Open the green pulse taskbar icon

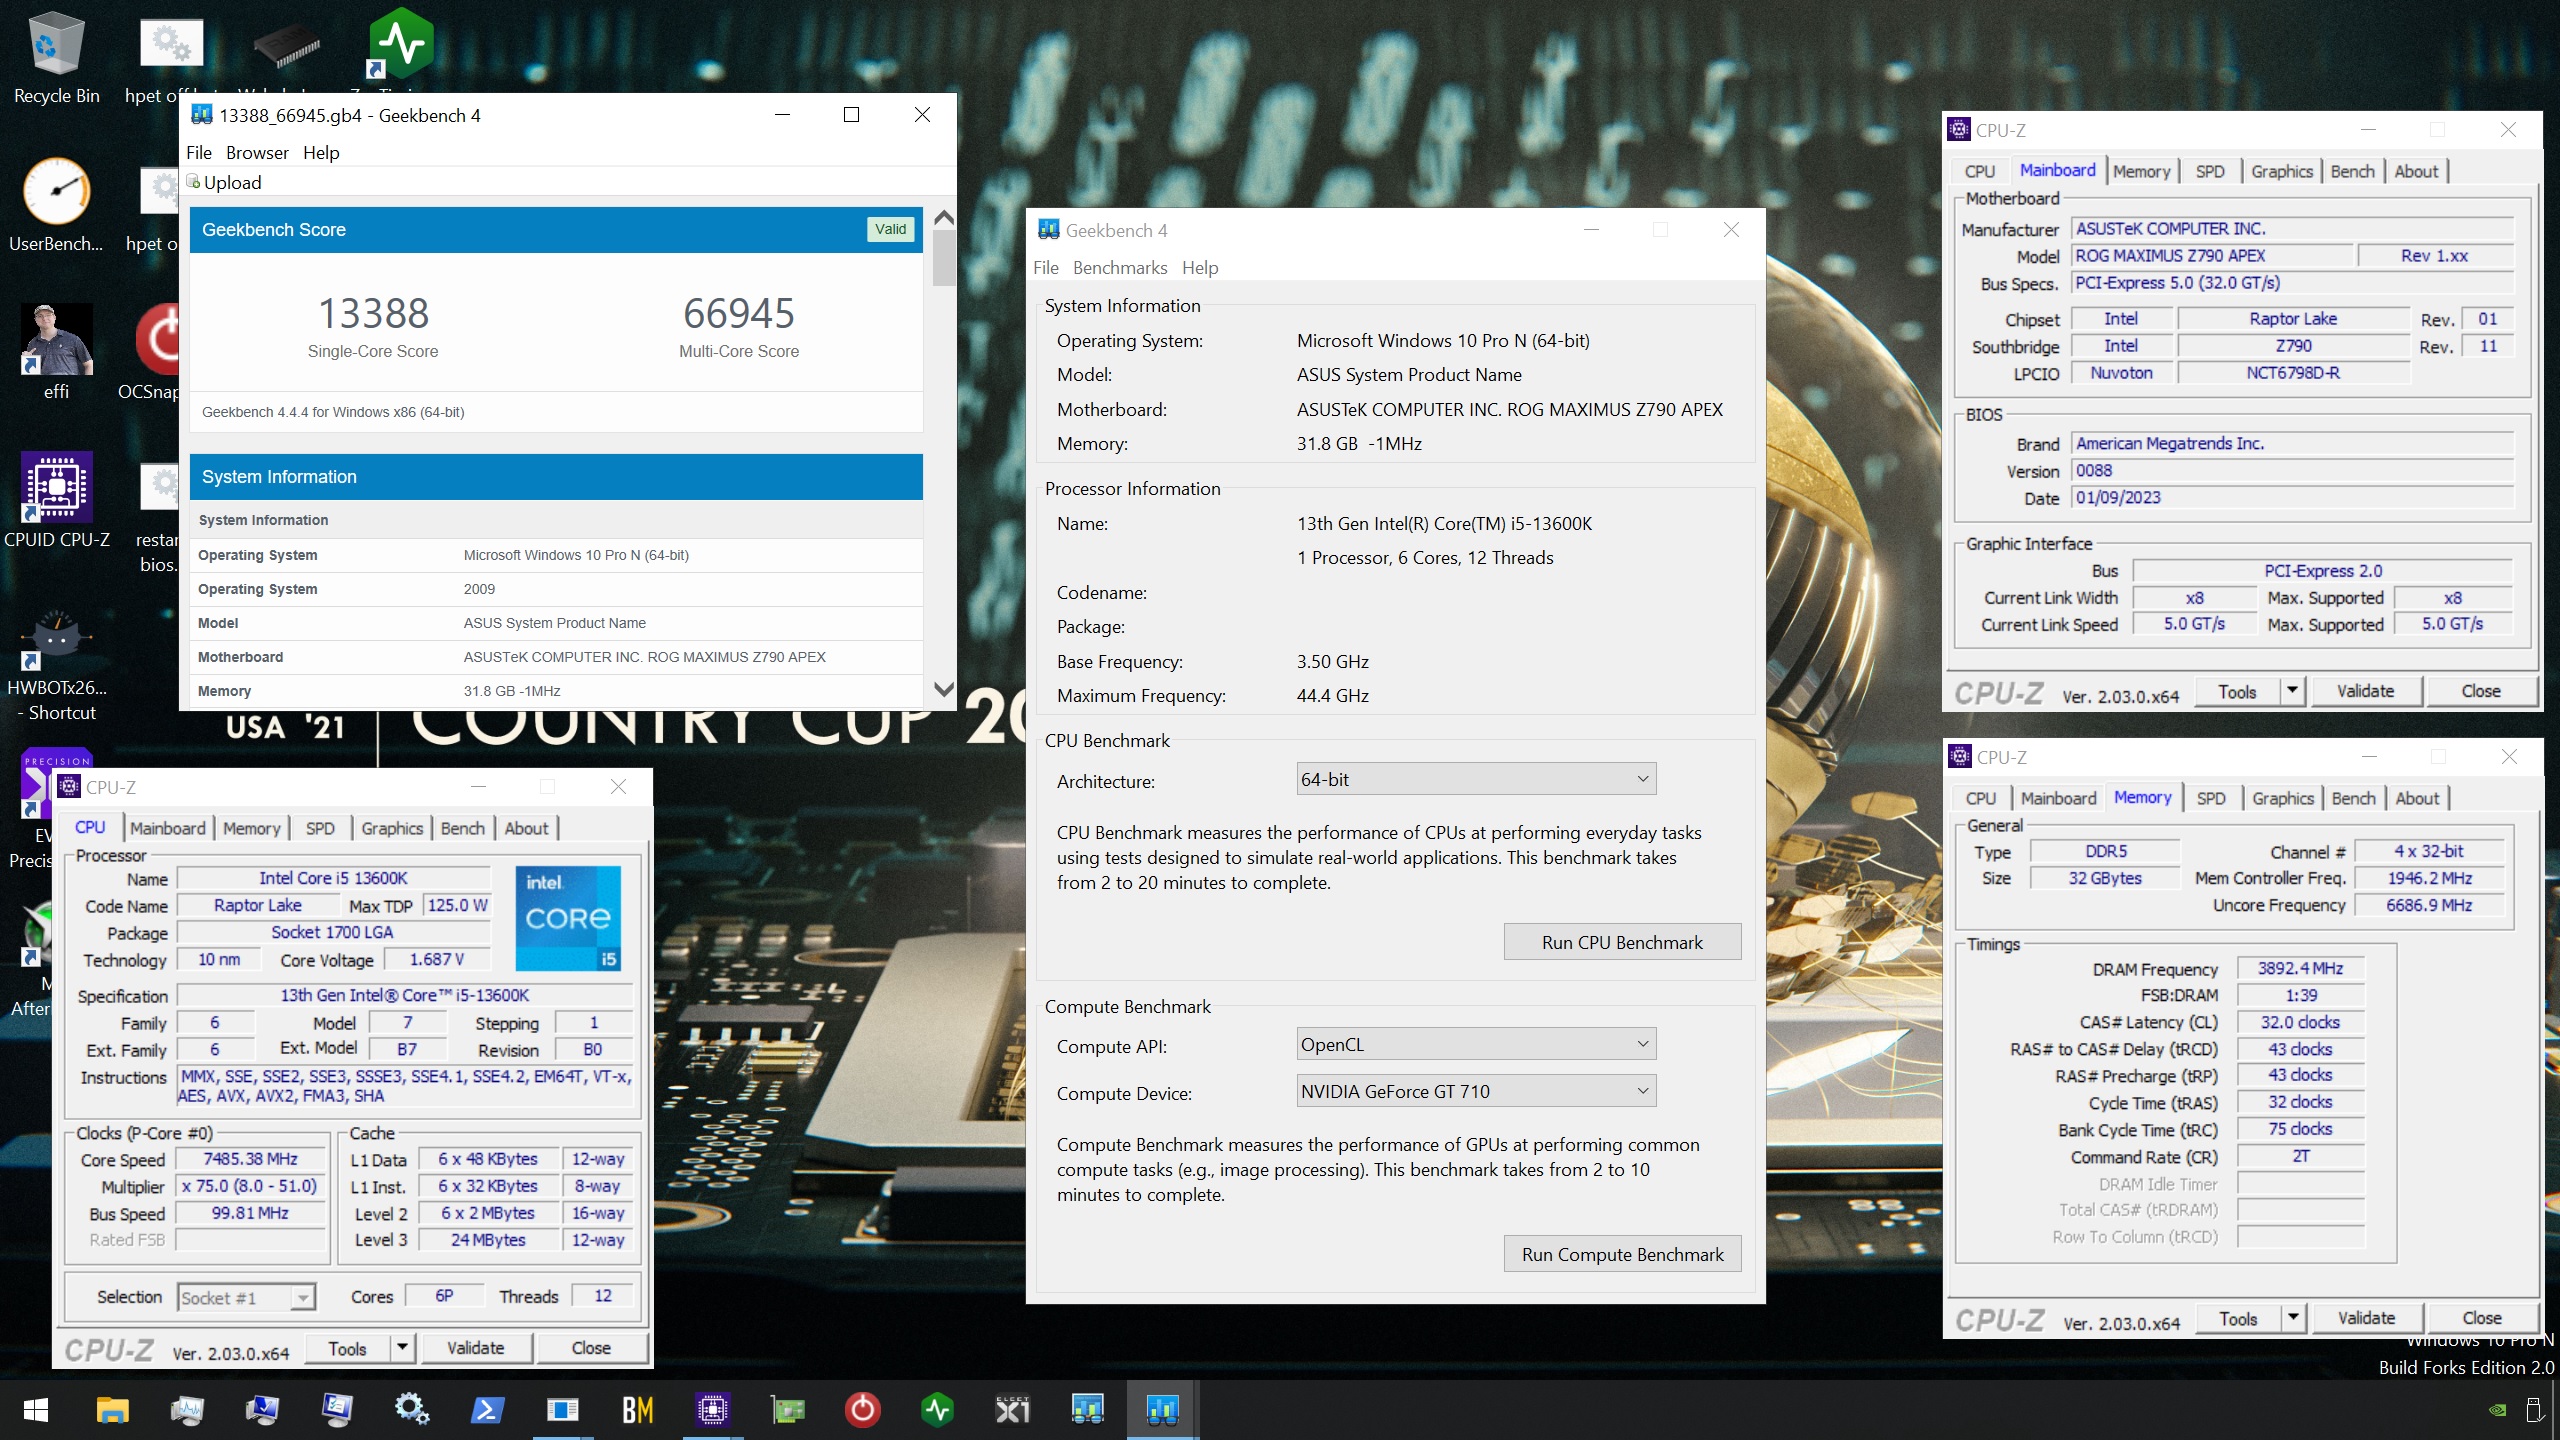(937, 1410)
